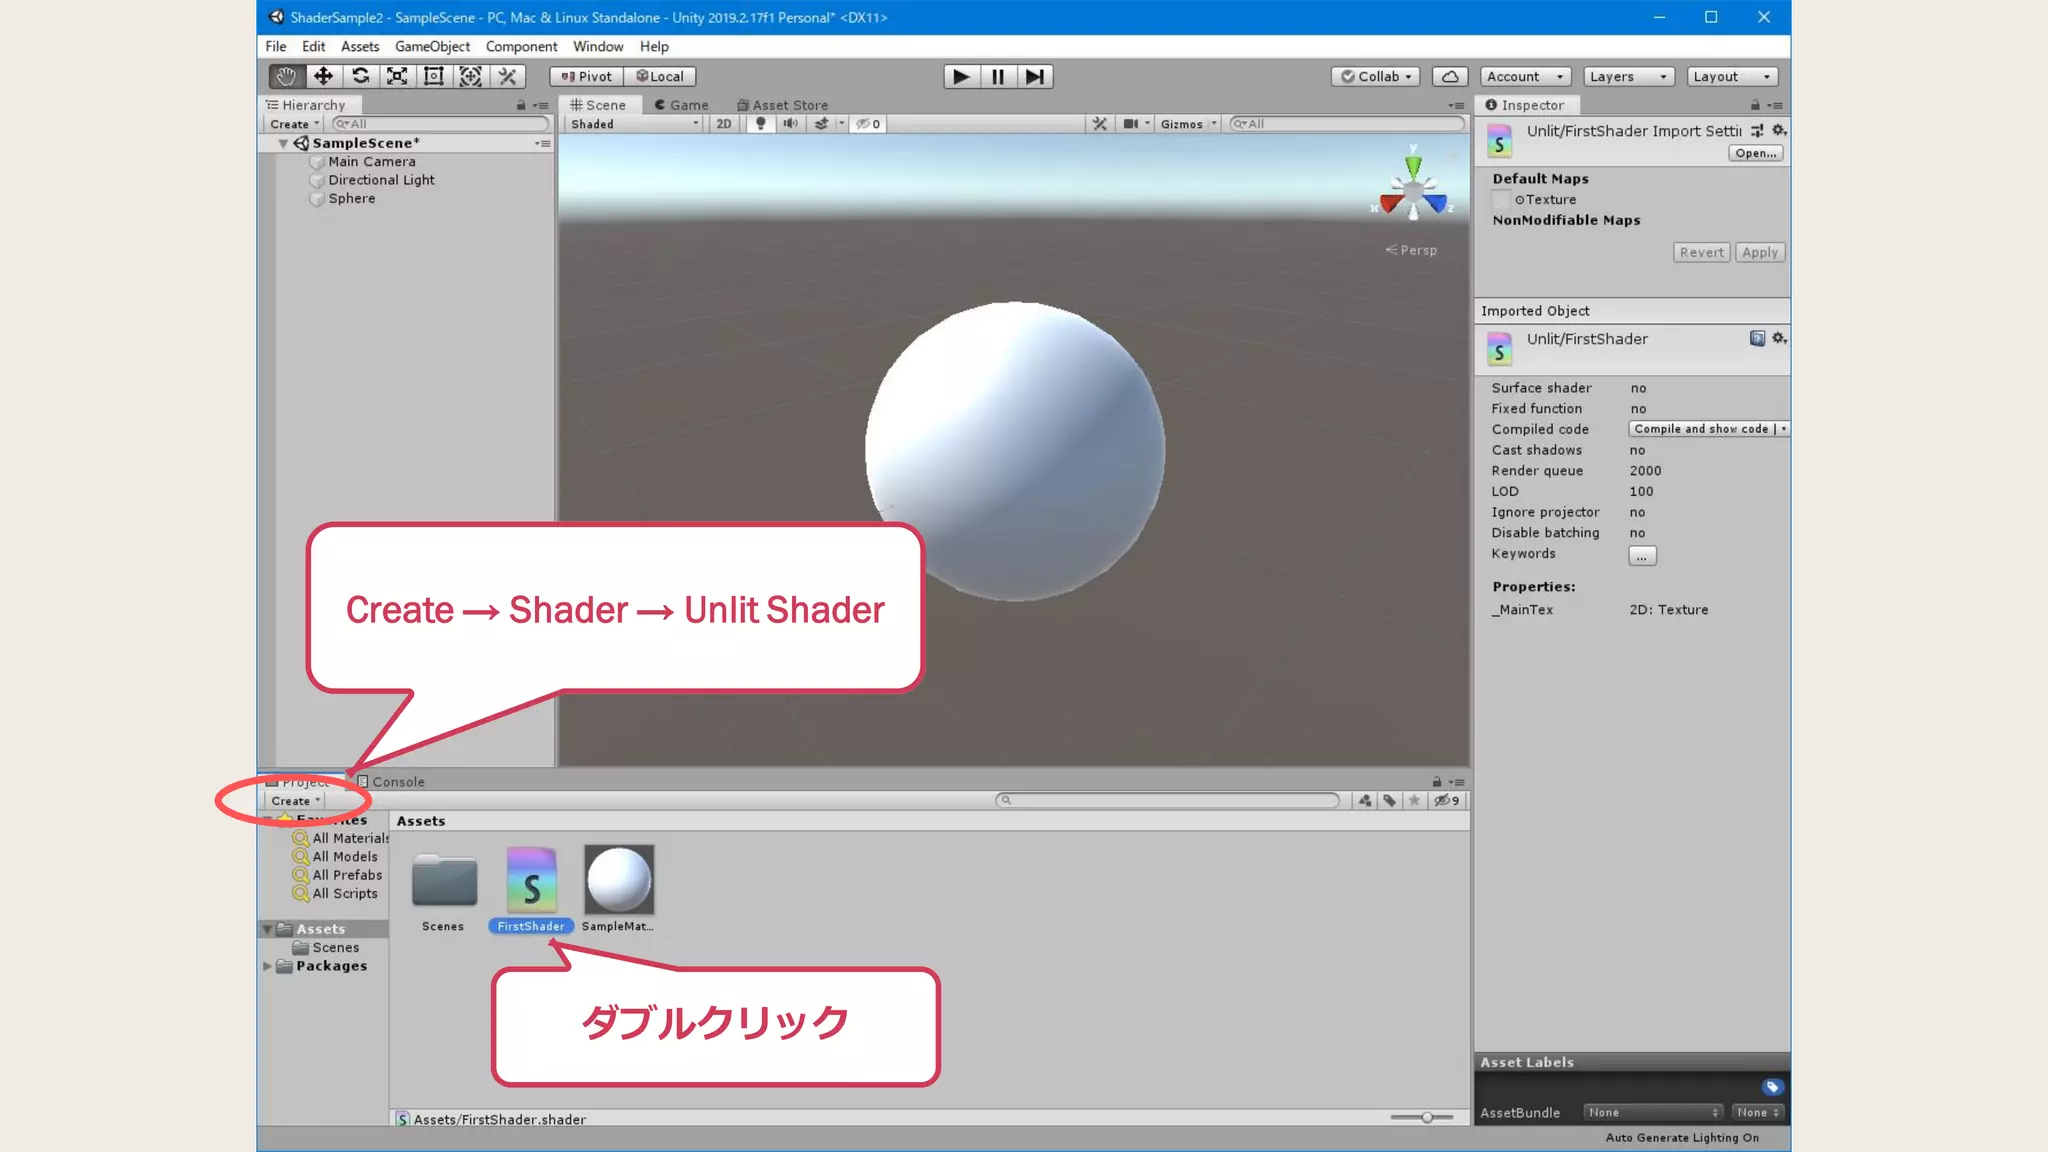Open scene component tools icon
2048x1152 pixels.
click(1100, 124)
